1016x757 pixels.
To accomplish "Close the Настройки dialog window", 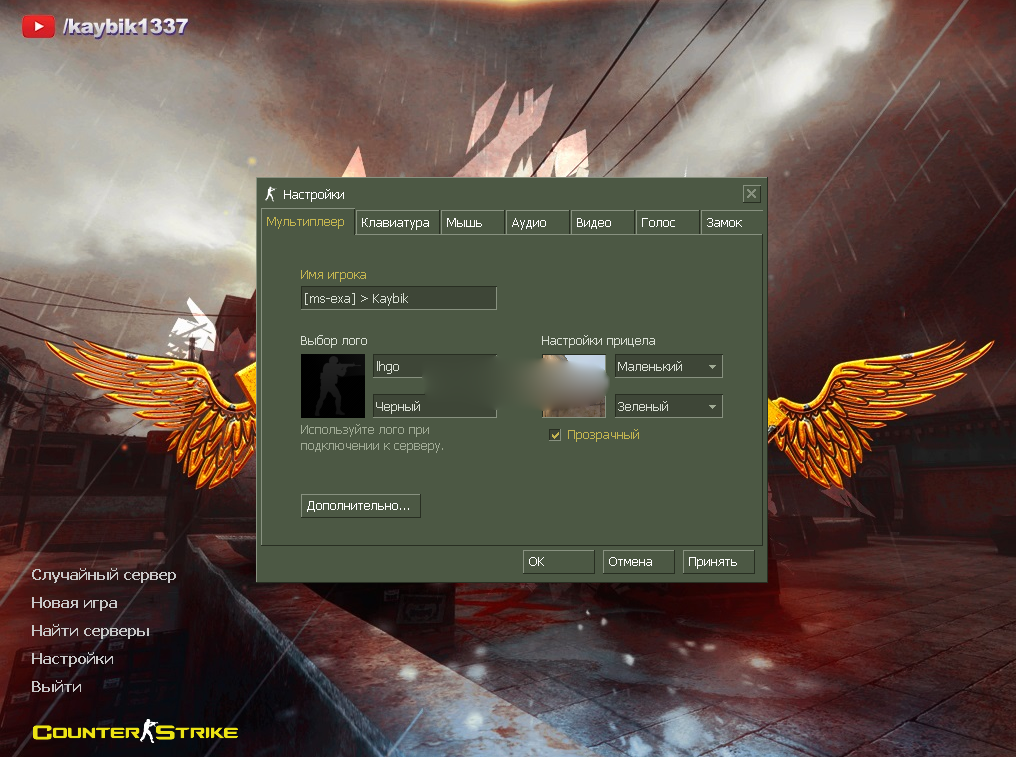I will pyautogui.click(x=751, y=194).
